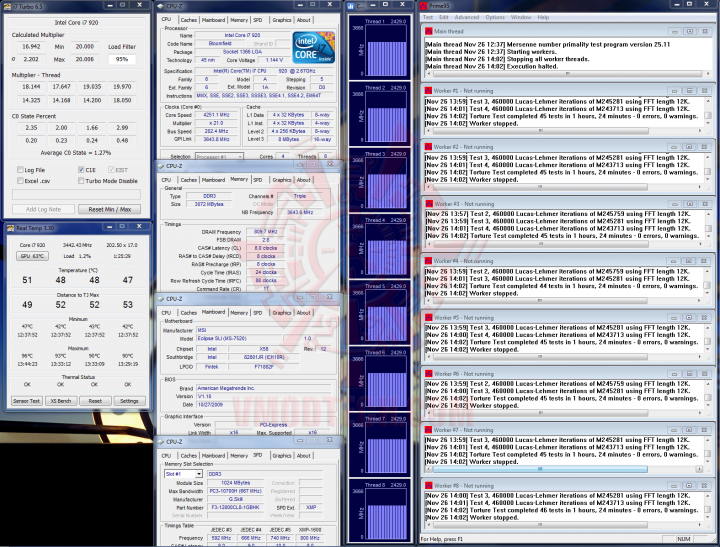
Task: Click the log note text field in i7 Turbo
Action: coord(76,195)
